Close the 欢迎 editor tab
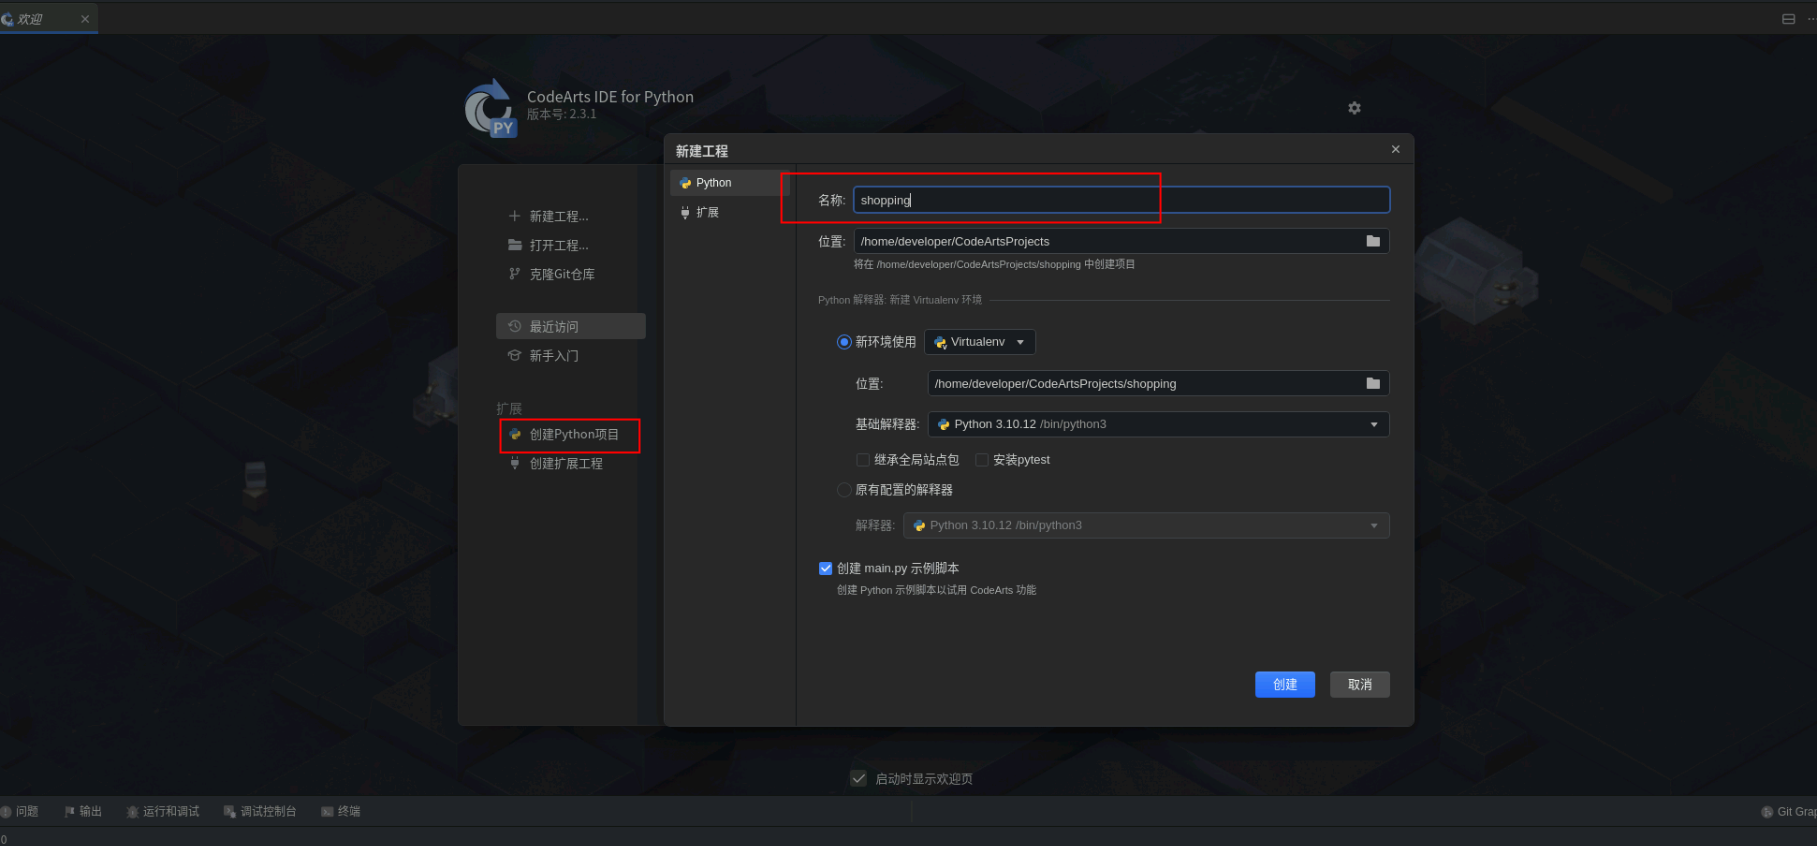Screen dimensions: 1817x846 pyautogui.click(x=85, y=19)
